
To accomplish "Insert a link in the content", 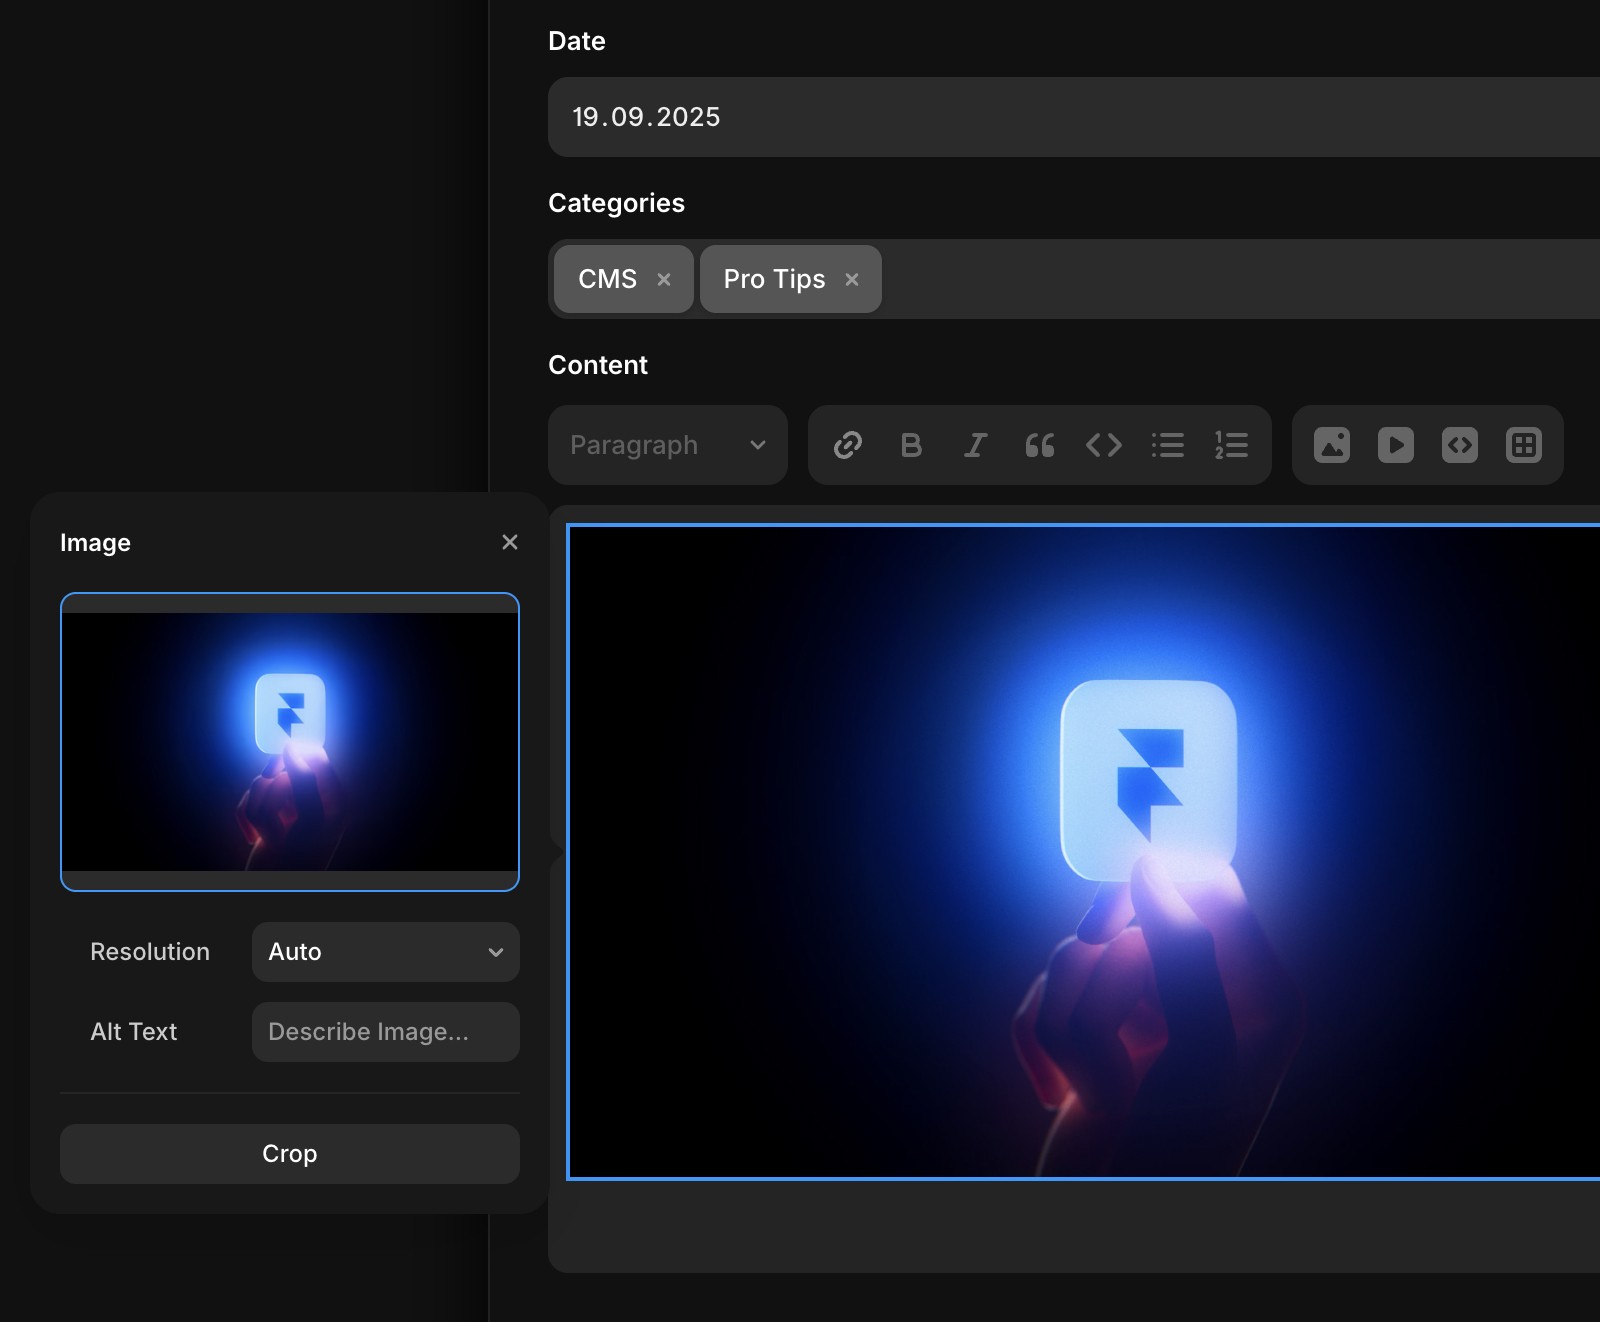I will 848,445.
